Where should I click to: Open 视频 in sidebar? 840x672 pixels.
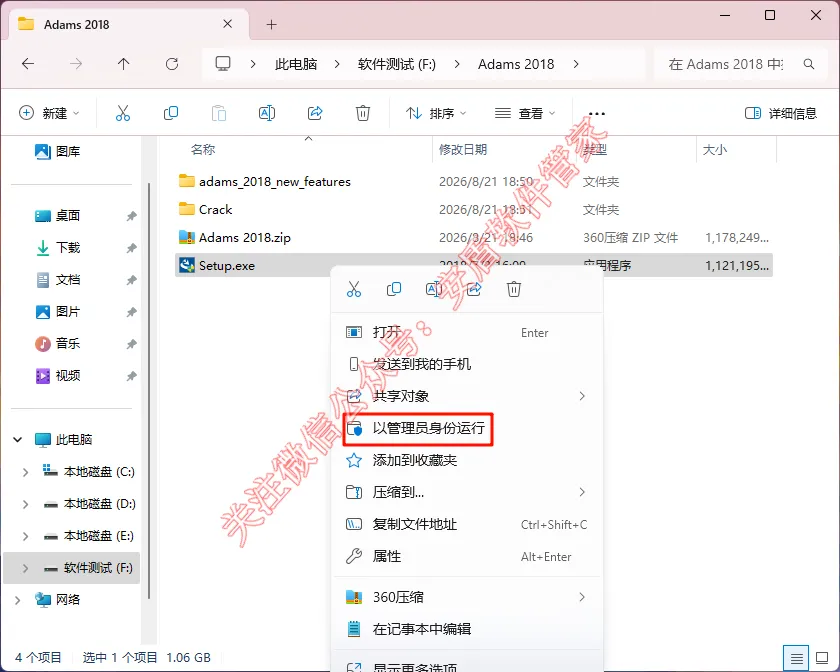point(57,376)
